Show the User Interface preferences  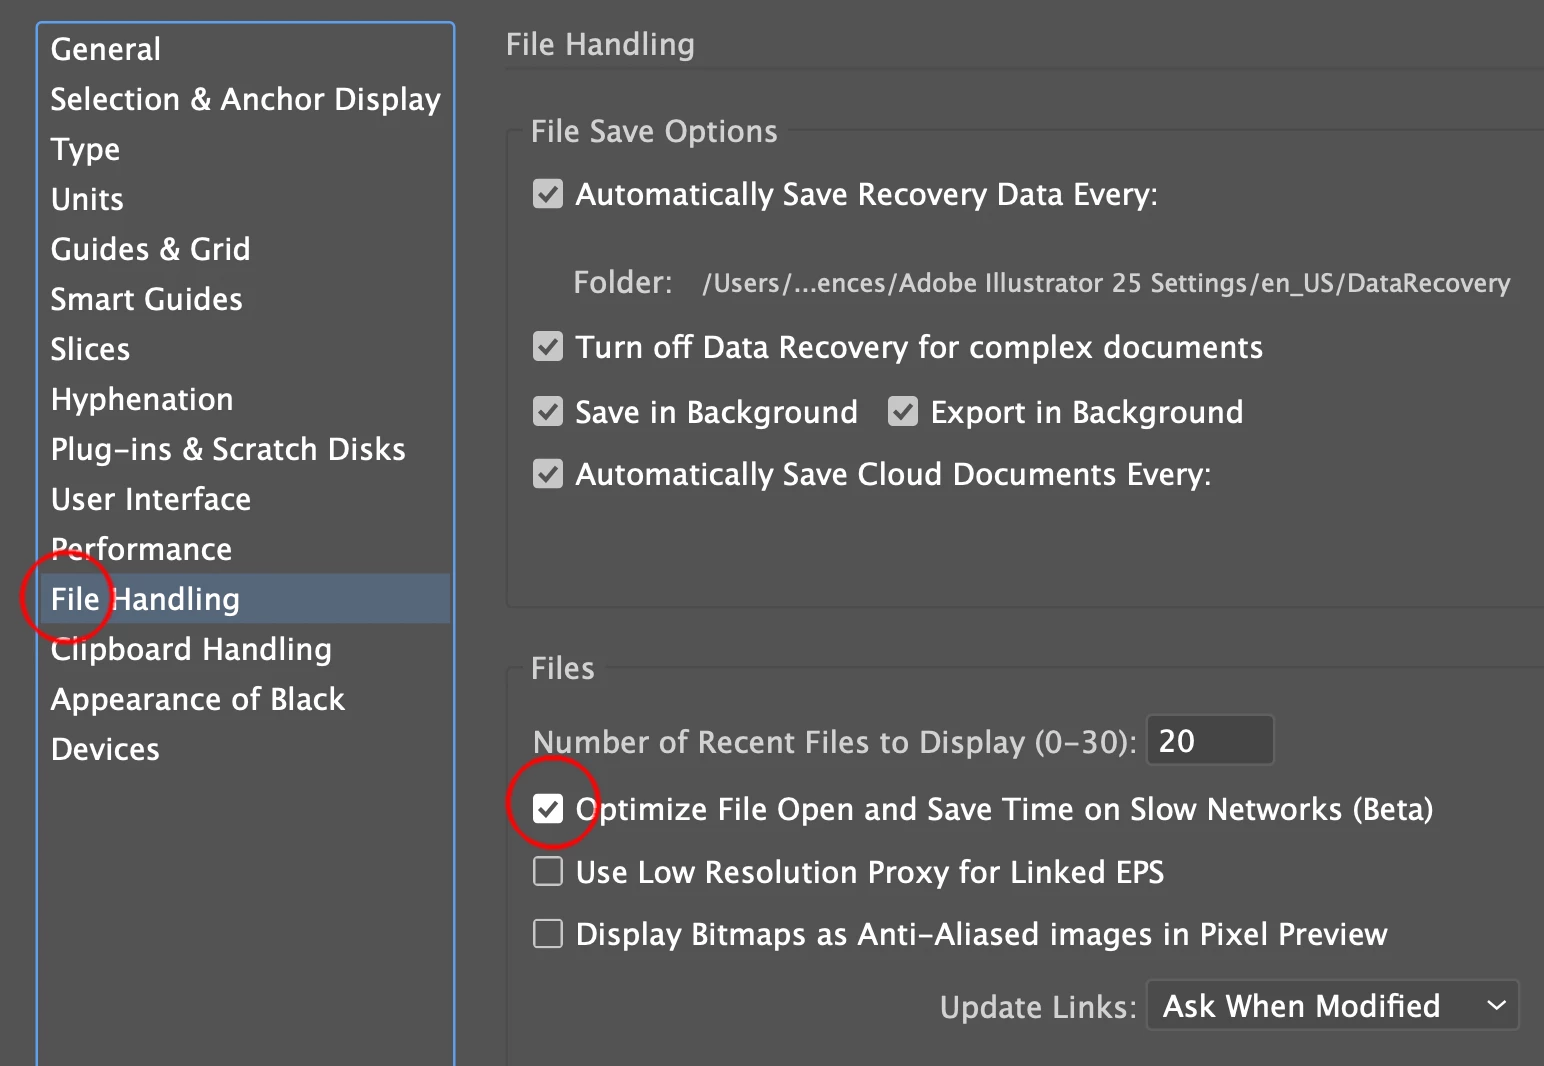151,499
